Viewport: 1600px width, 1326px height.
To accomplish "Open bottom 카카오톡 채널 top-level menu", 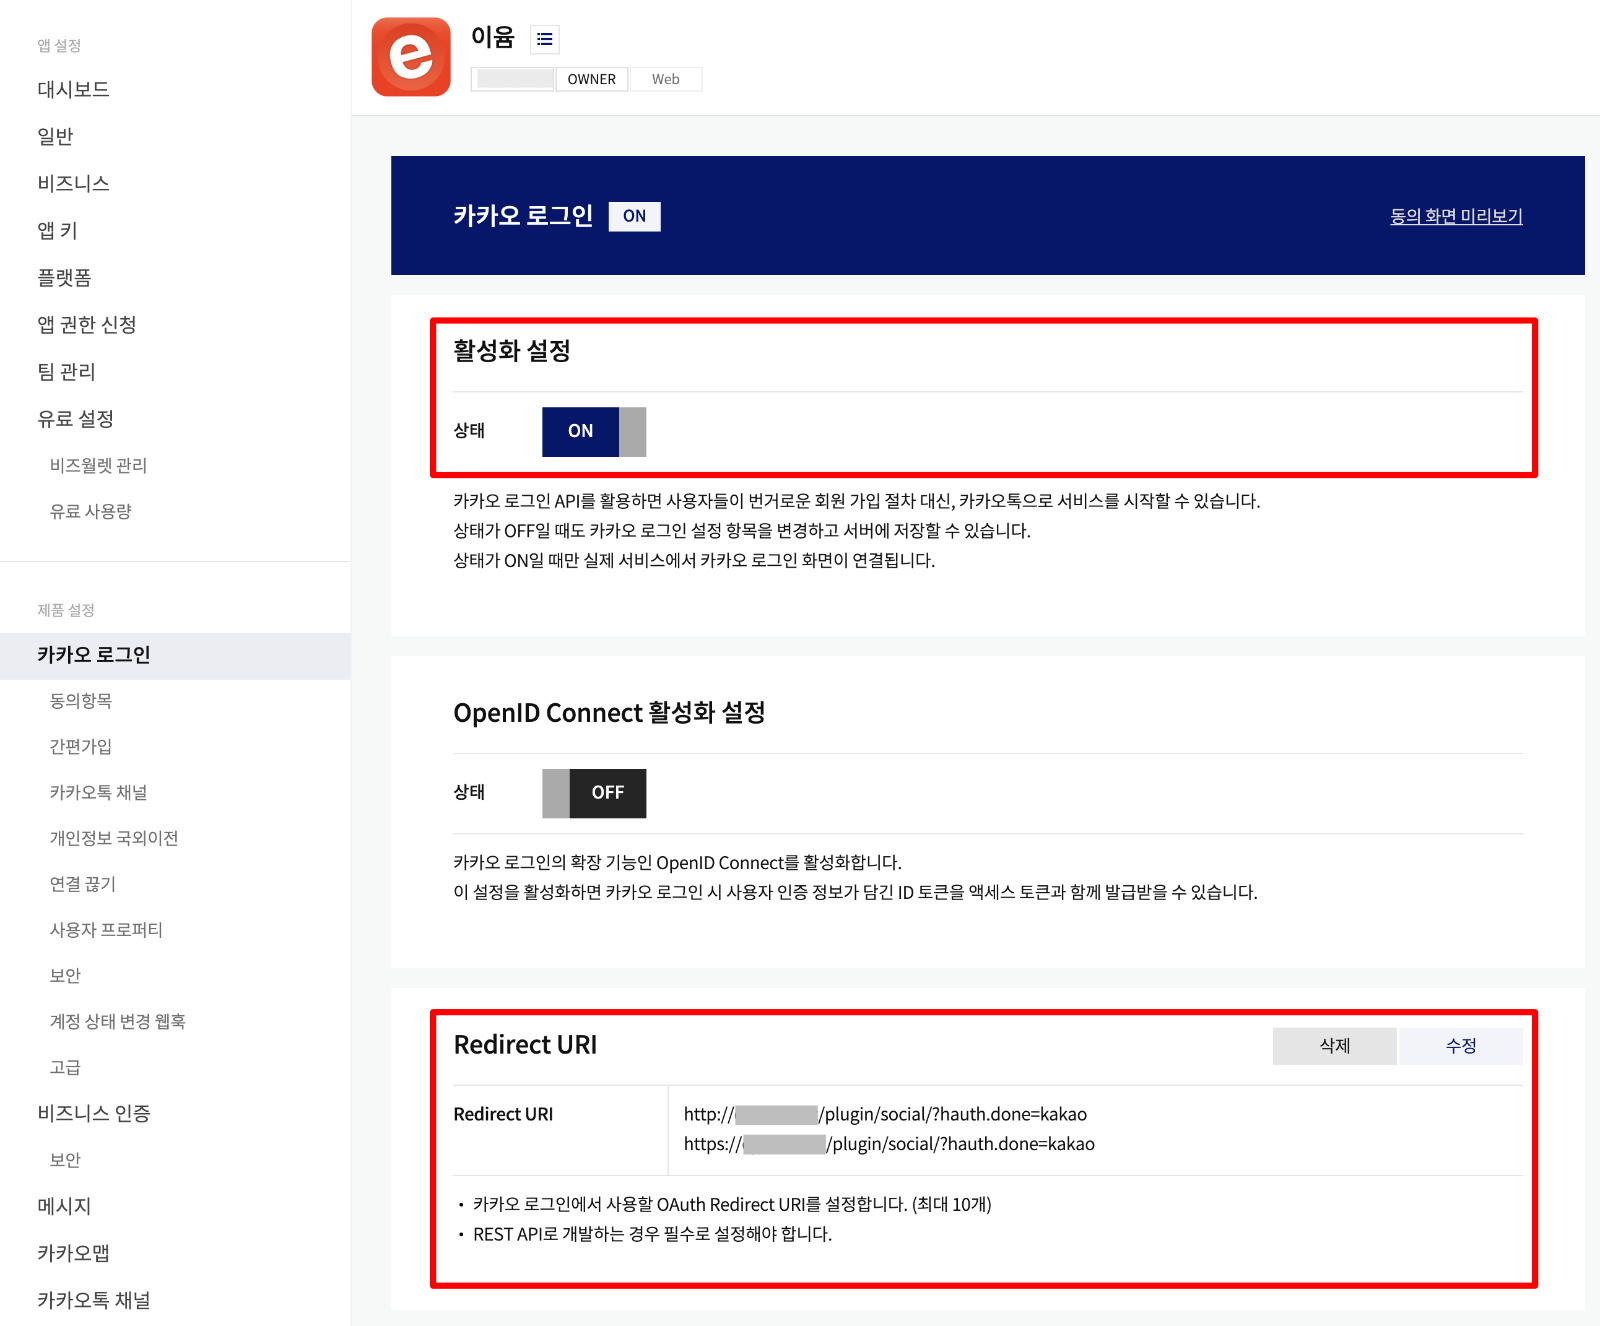I will point(94,1300).
